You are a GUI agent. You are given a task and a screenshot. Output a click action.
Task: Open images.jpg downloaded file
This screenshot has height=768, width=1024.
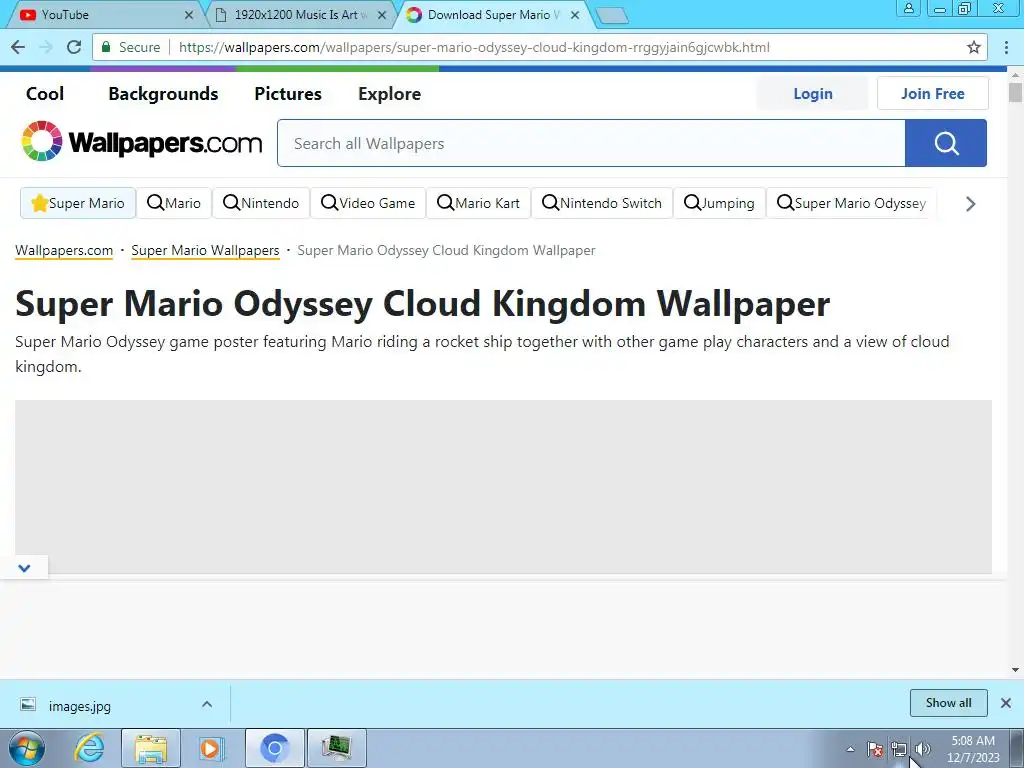[80, 706]
